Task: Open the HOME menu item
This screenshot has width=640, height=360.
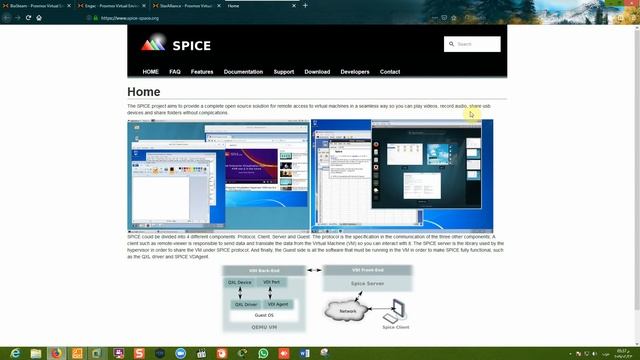Action: [151, 72]
